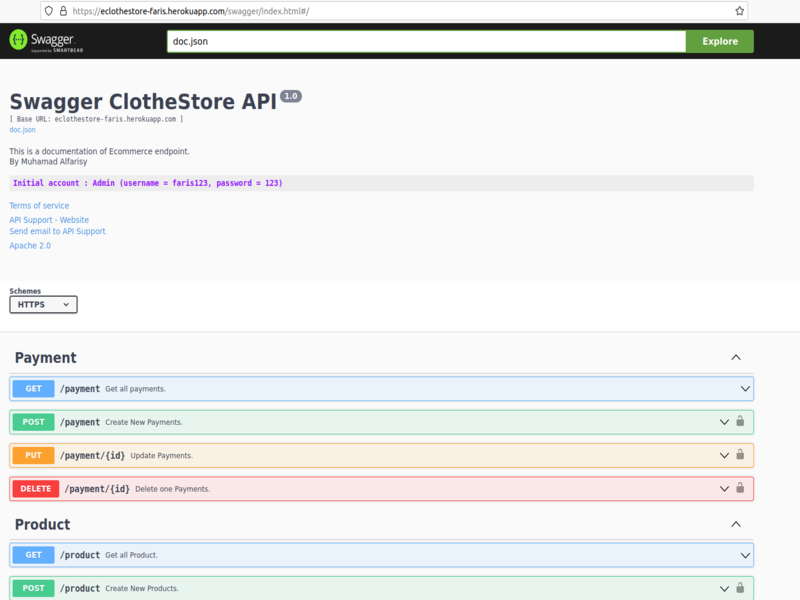Open Terms of service link

point(39,206)
